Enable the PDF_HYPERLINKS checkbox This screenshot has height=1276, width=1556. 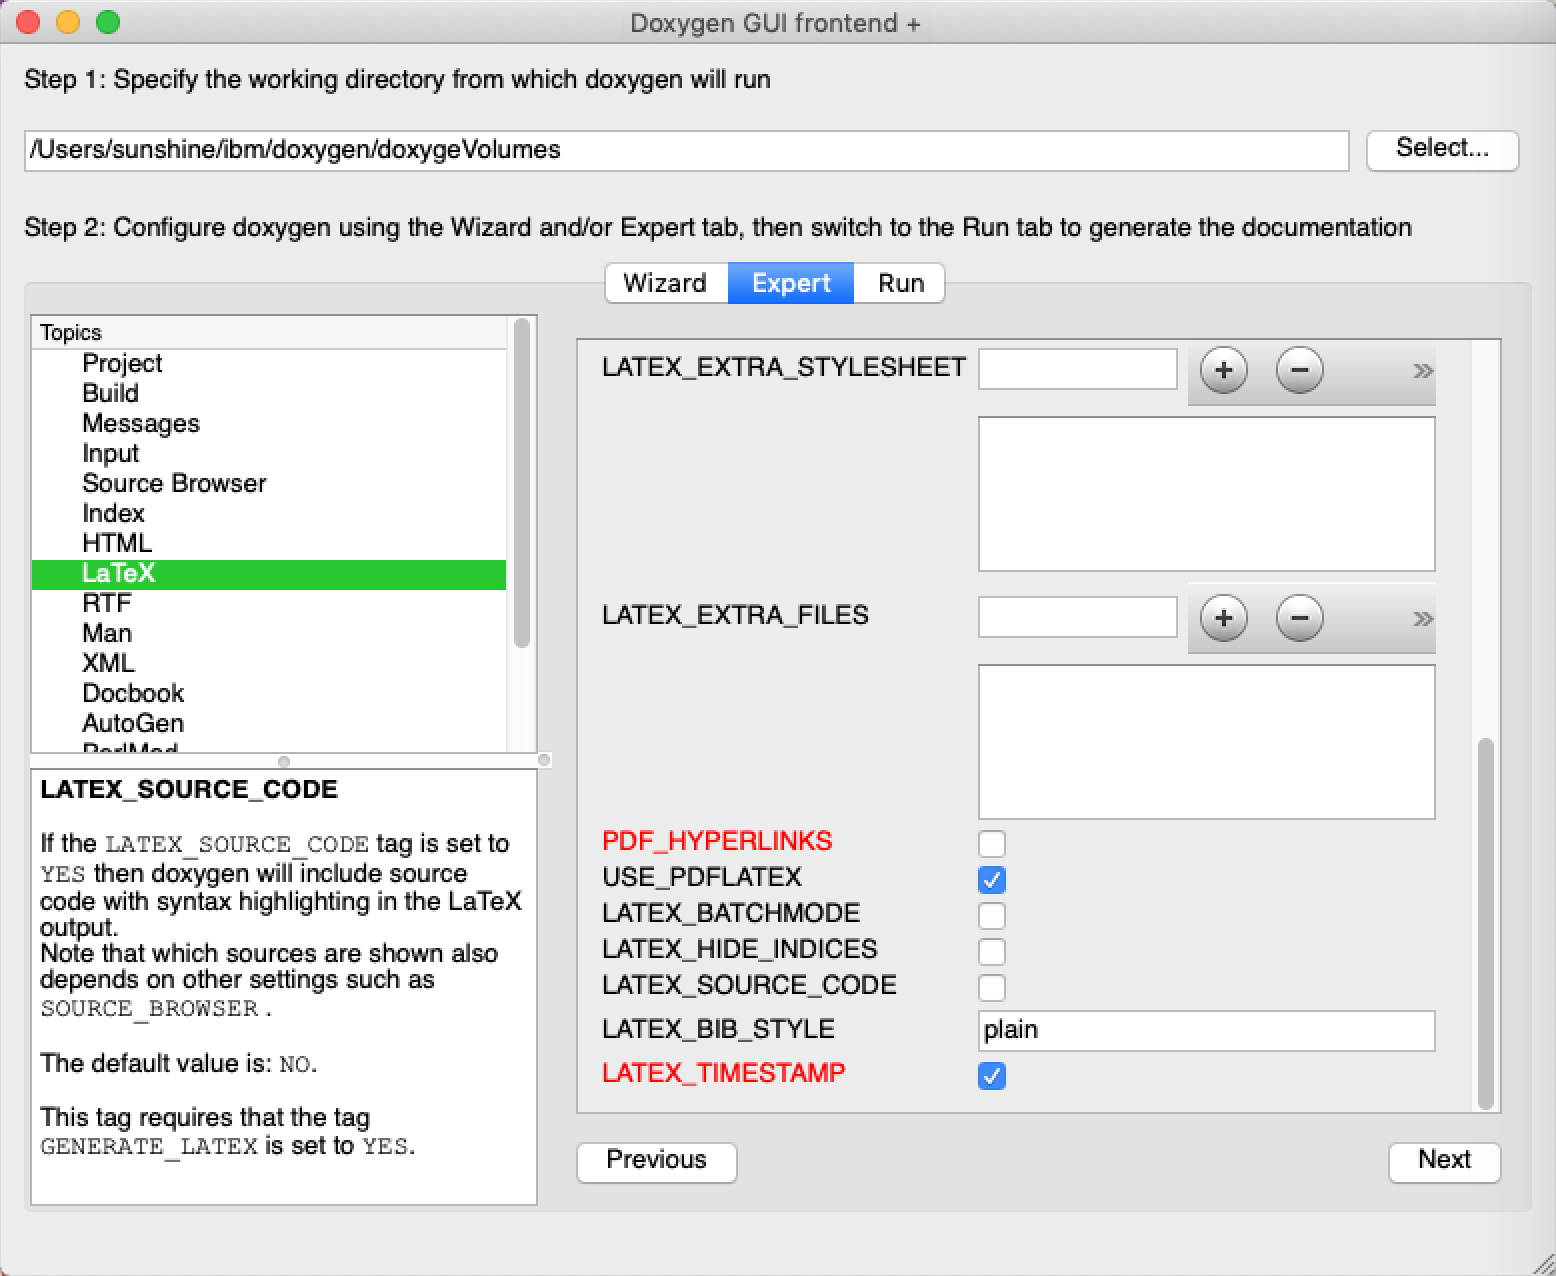992,843
